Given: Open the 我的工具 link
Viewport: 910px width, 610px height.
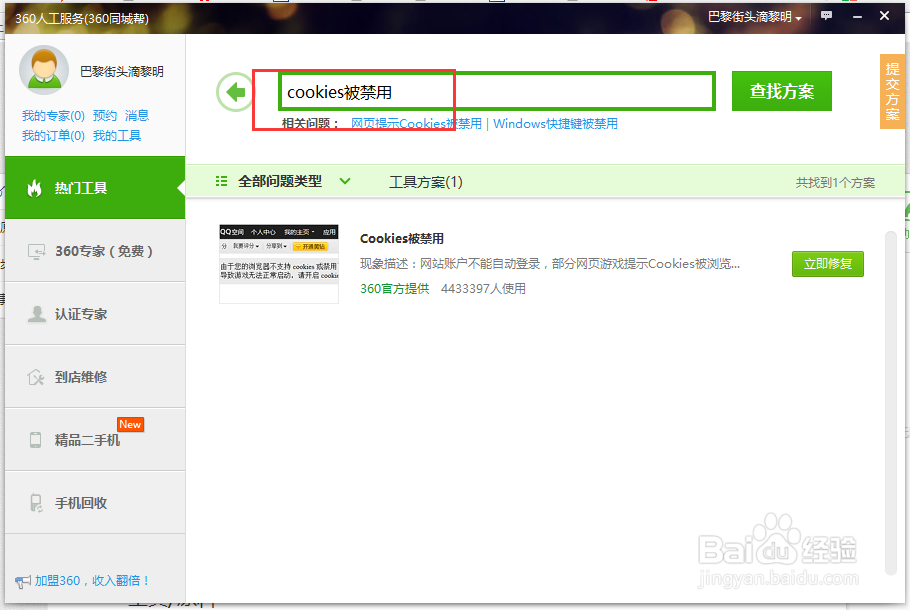Looking at the screenshot, I should pos(117,136).
